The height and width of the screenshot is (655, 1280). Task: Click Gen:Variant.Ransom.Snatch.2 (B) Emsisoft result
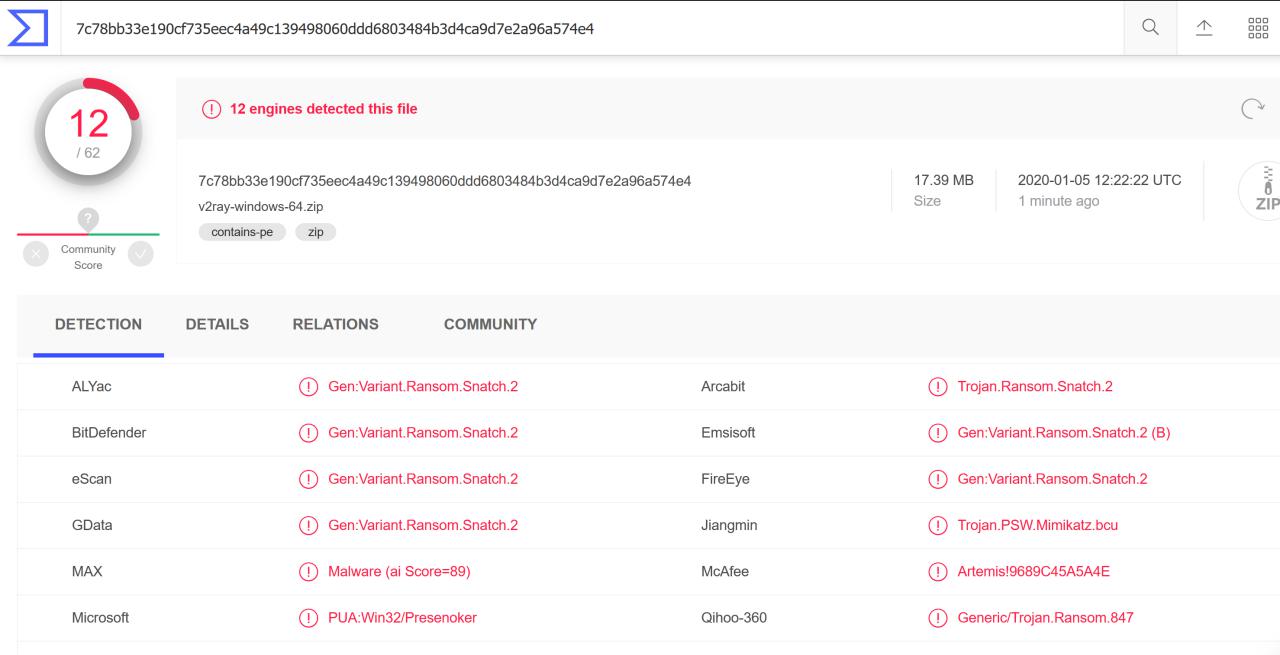1064,433
